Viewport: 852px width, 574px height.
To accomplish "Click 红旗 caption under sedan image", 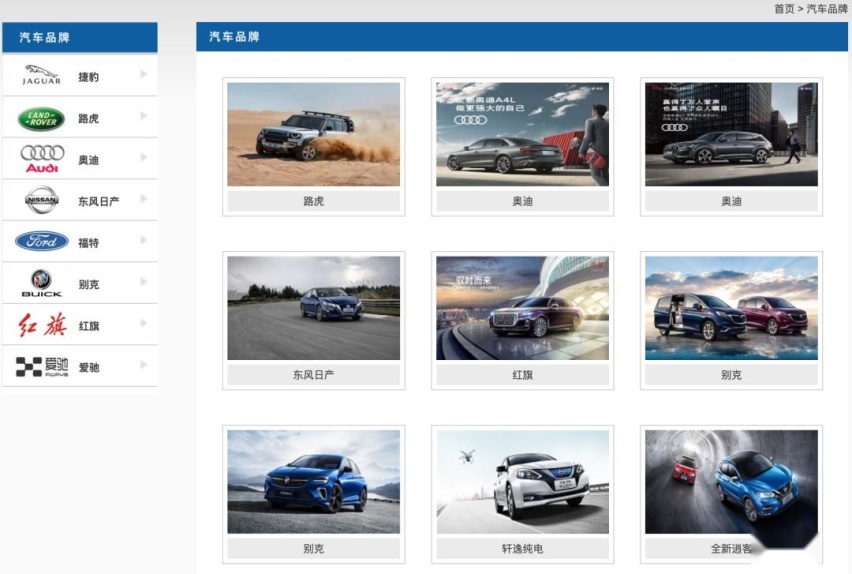I will tap(522, 375).
